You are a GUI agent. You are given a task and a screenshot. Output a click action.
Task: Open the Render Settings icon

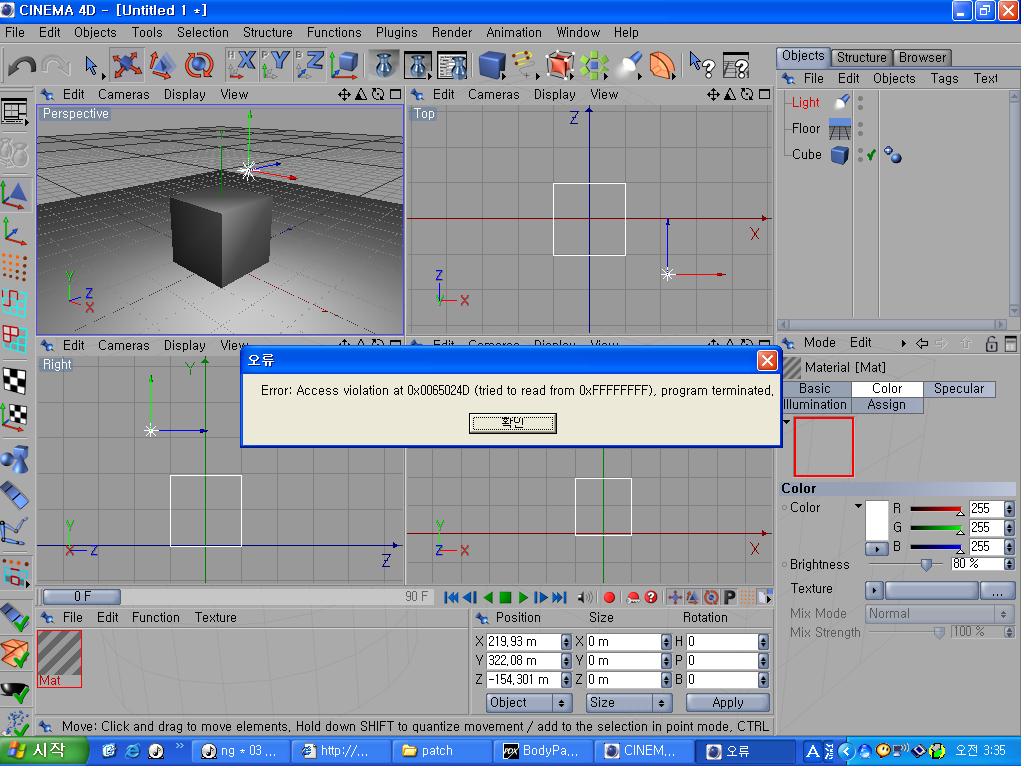452,65
